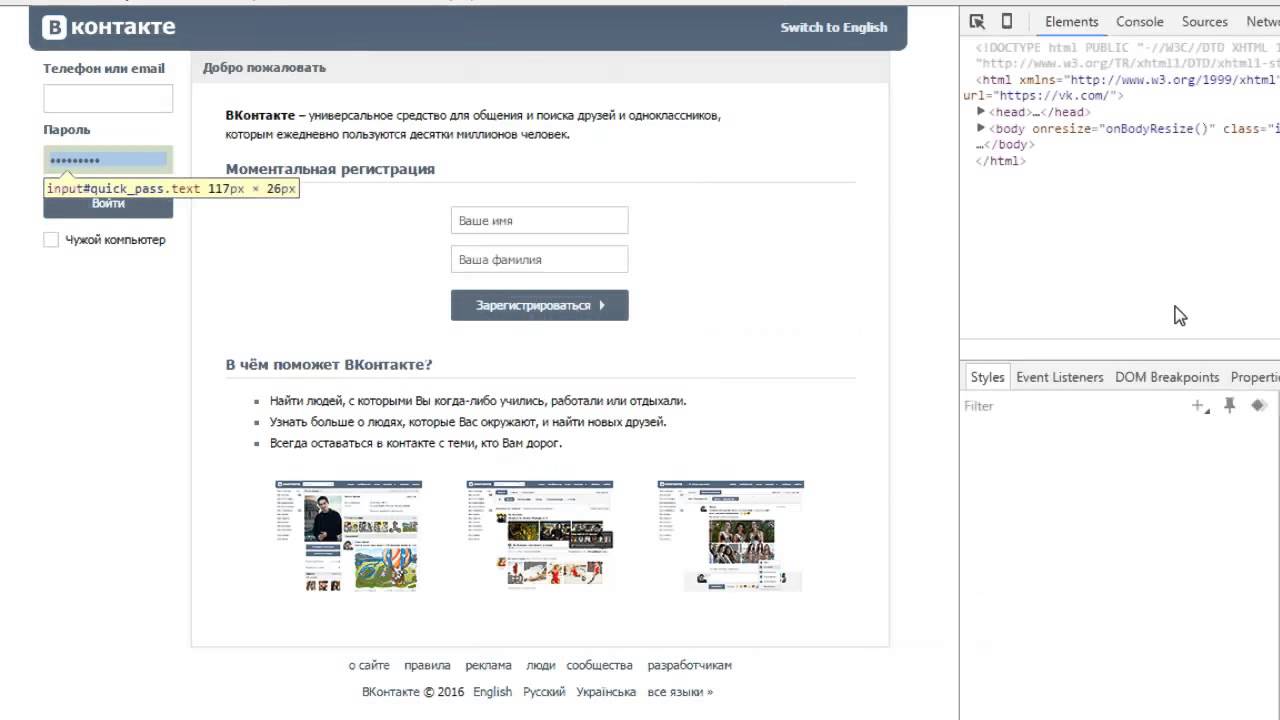Image resolution: width=1280 pixels, height=720 pixels.
Task: Expand the body node in the DOM tree
Action: pyautogui.click(x=981, y=128)
